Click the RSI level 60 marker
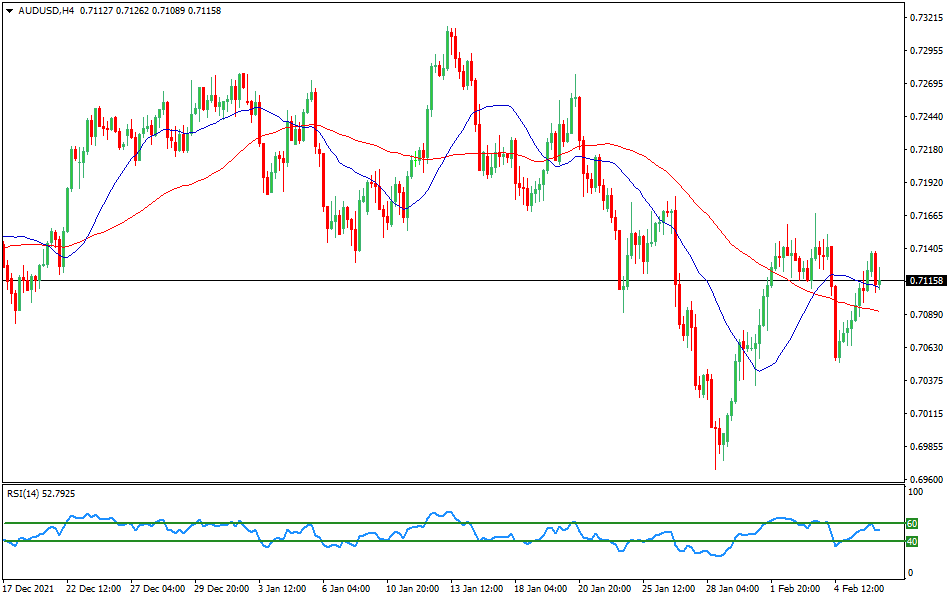Viewport: 950px width, 600px height. click(910, 522)
